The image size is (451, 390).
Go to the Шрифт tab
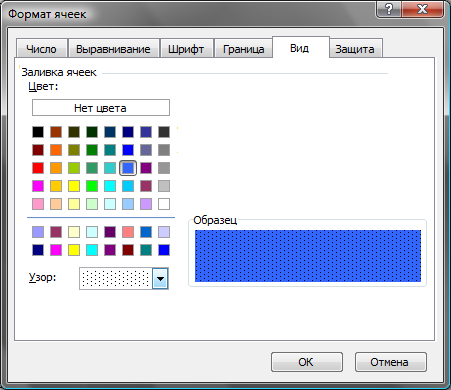pyautogui.click(x=186, y=49)
